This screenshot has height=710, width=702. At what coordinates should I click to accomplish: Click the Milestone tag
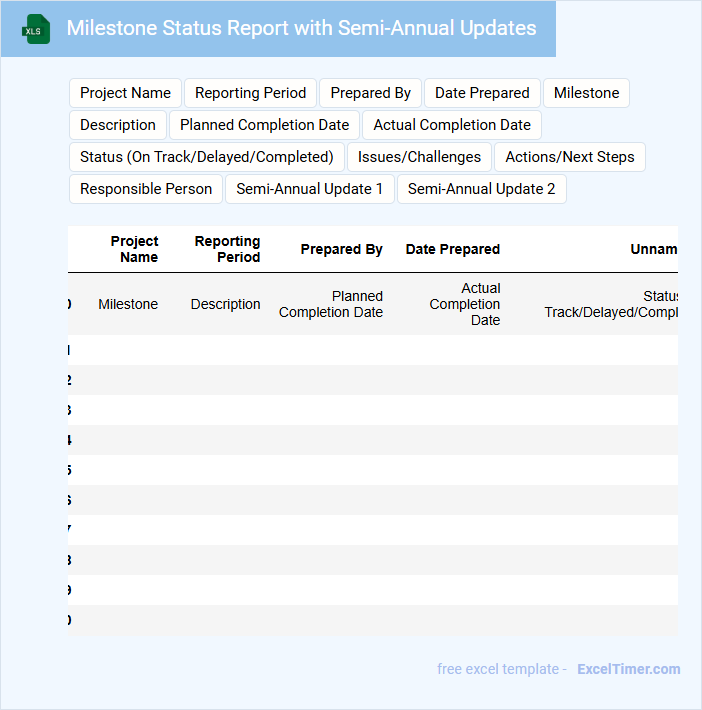[x=586, y=93]
